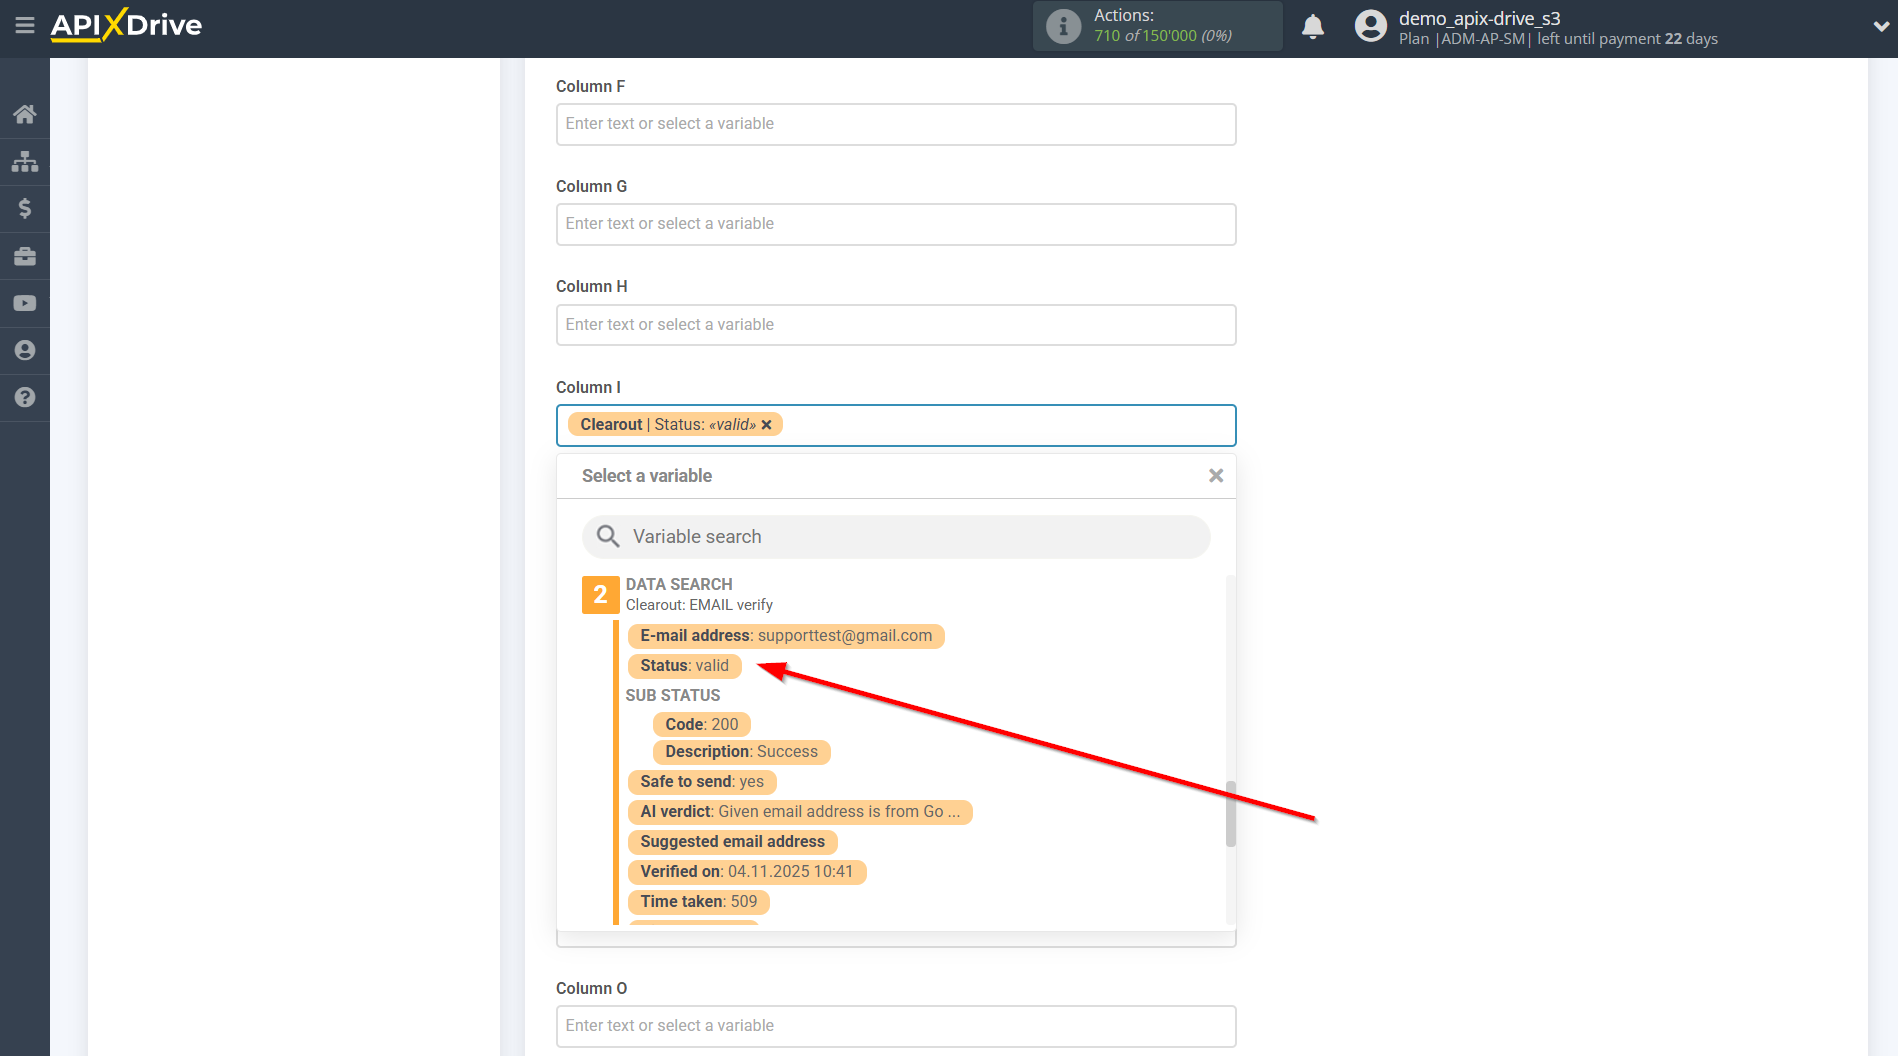The image size is (1898, 1056).
Task: Open help via the question mark icon
Action: (x=25, y=397)
